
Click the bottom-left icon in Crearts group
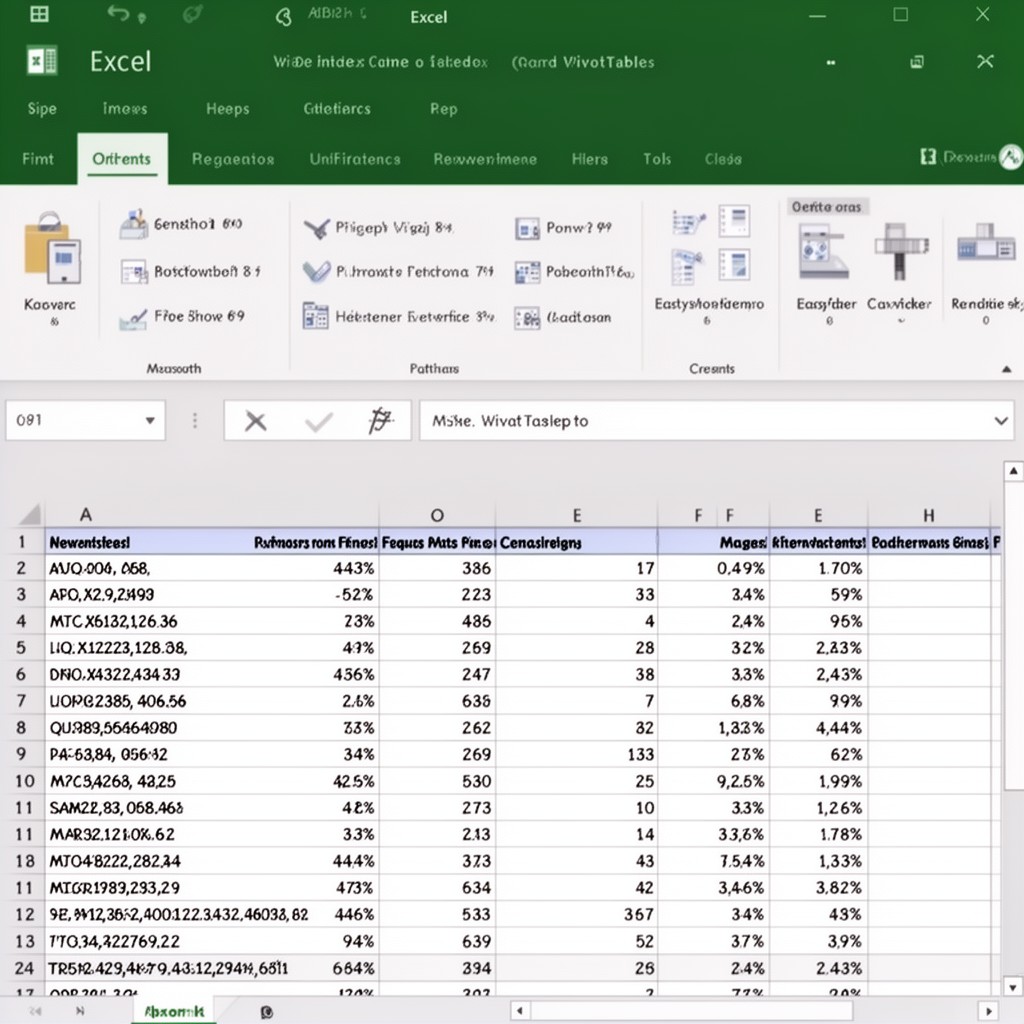pos(687,267)
